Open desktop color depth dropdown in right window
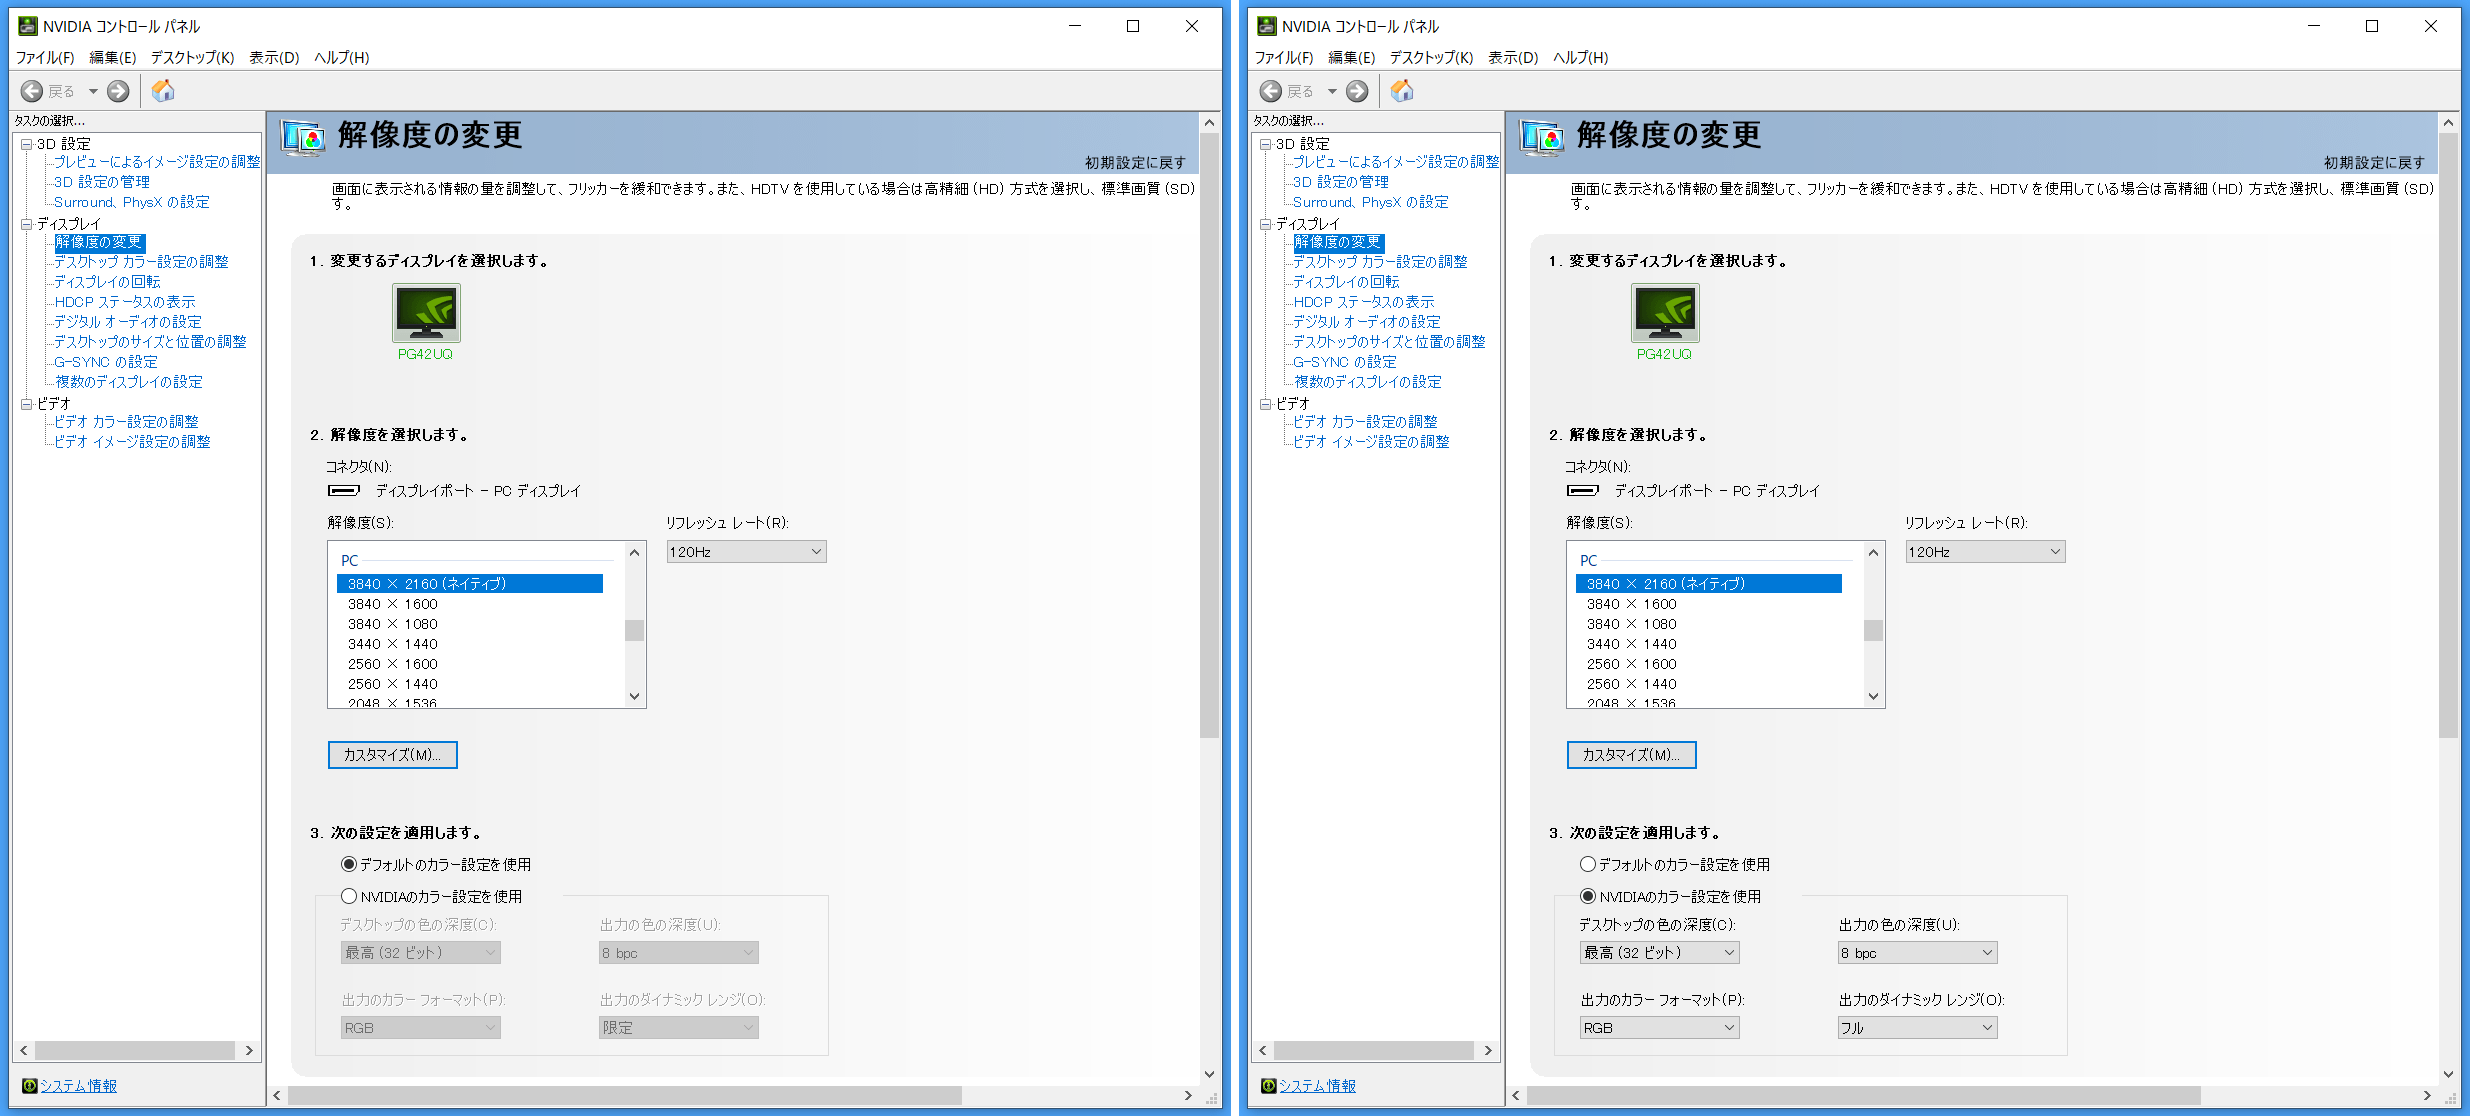The width and height of the screenshot is (2470, 1116). (1660, 953)
